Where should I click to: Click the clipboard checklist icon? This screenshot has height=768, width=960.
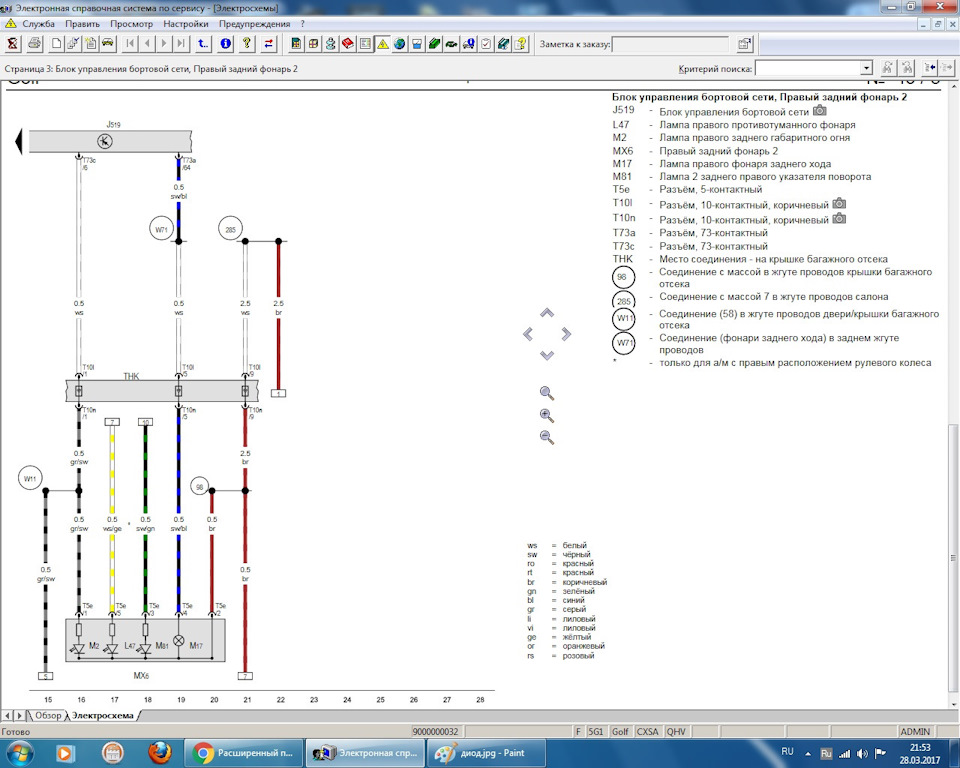coord(486,43)
